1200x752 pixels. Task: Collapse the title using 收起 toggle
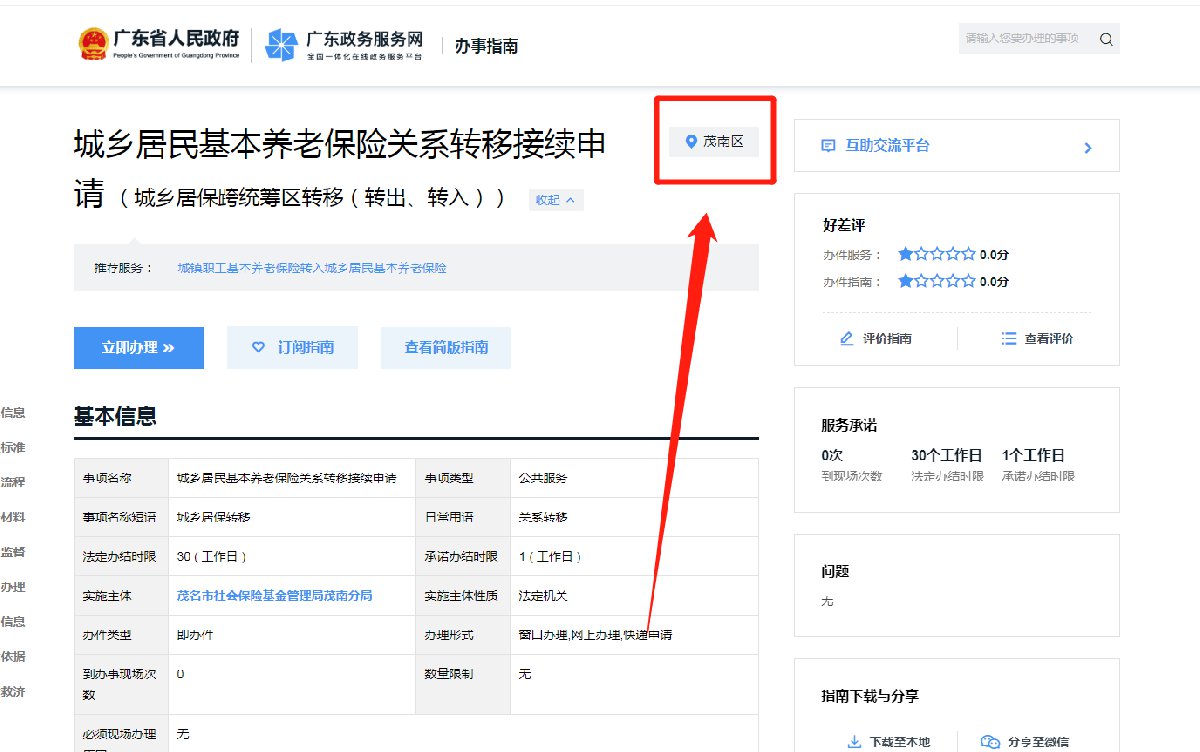555,200
